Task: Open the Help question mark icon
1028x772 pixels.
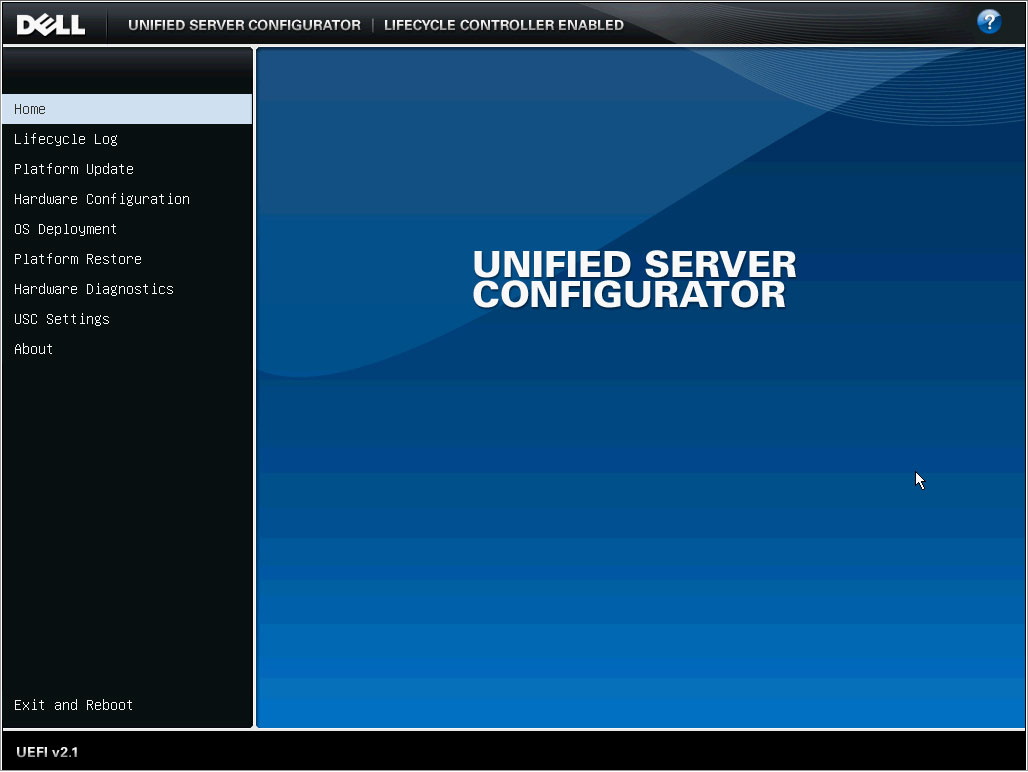Action: [x=989, y=22]
